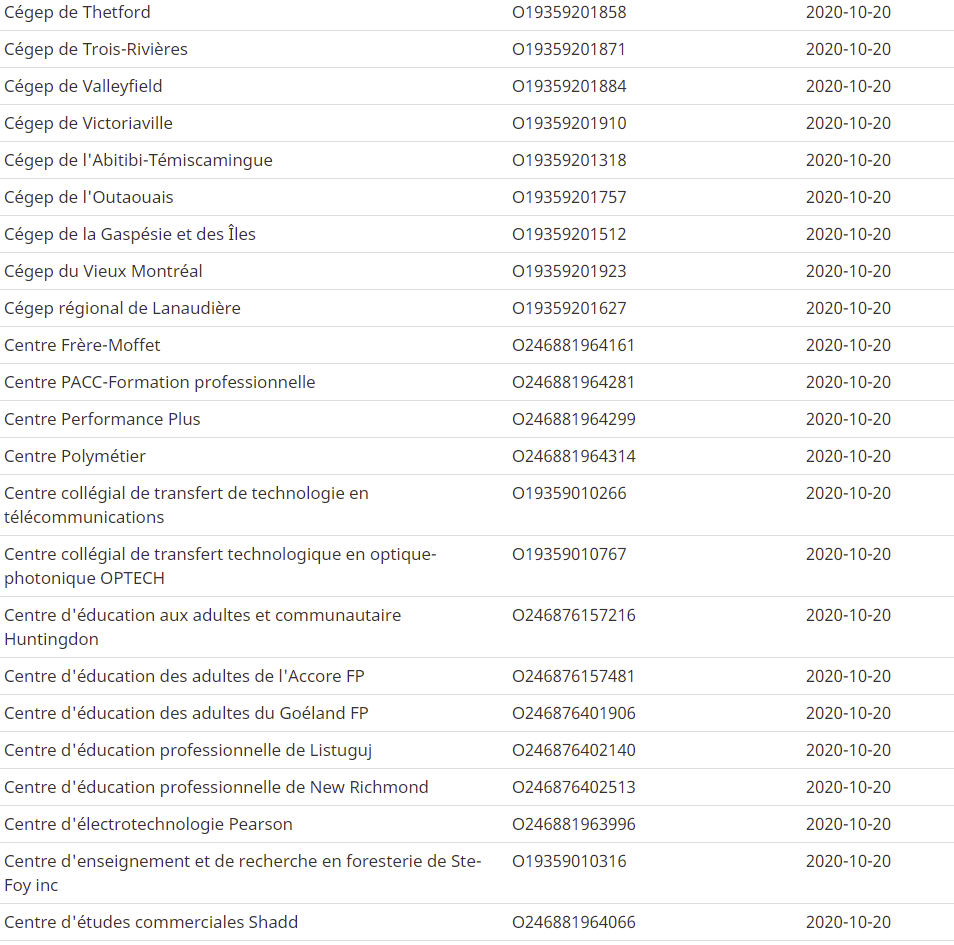Select Centre d'électrotechnologie Pearson
Screen dimensions: 954x945
tap(148, 825)
